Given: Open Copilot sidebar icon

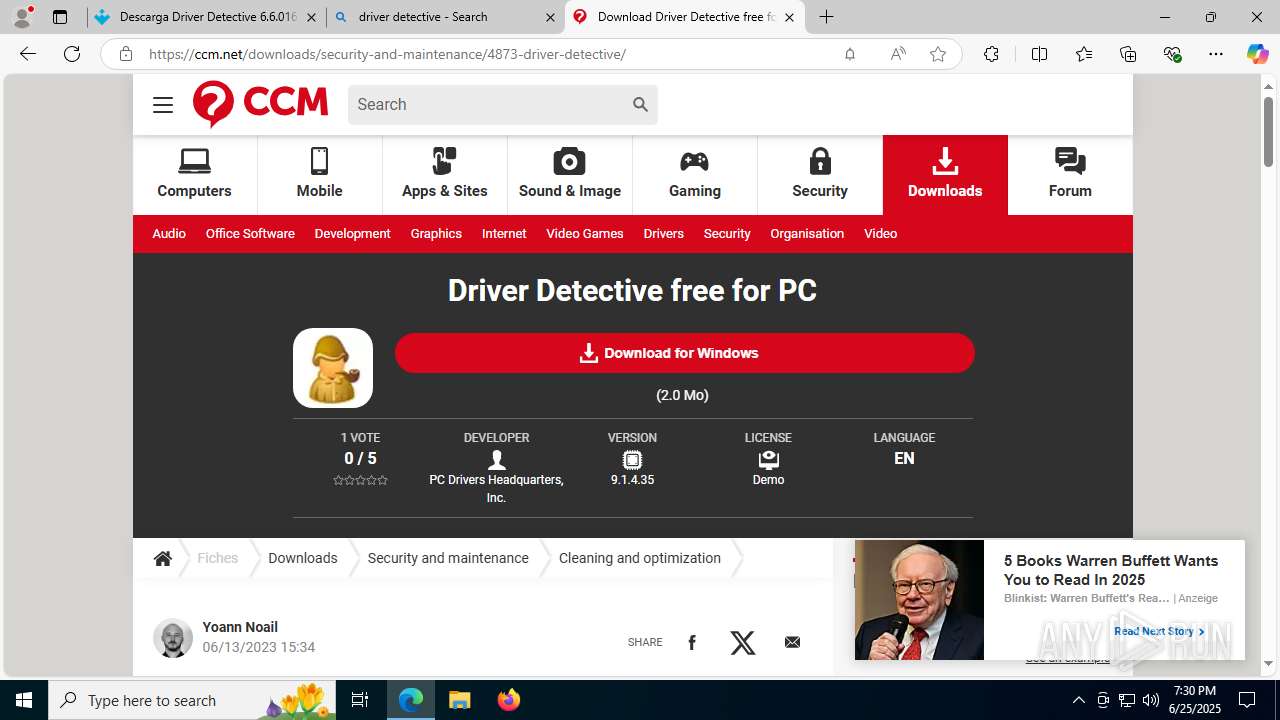Looking at the screenshot, I should [x=1258, y=54].
